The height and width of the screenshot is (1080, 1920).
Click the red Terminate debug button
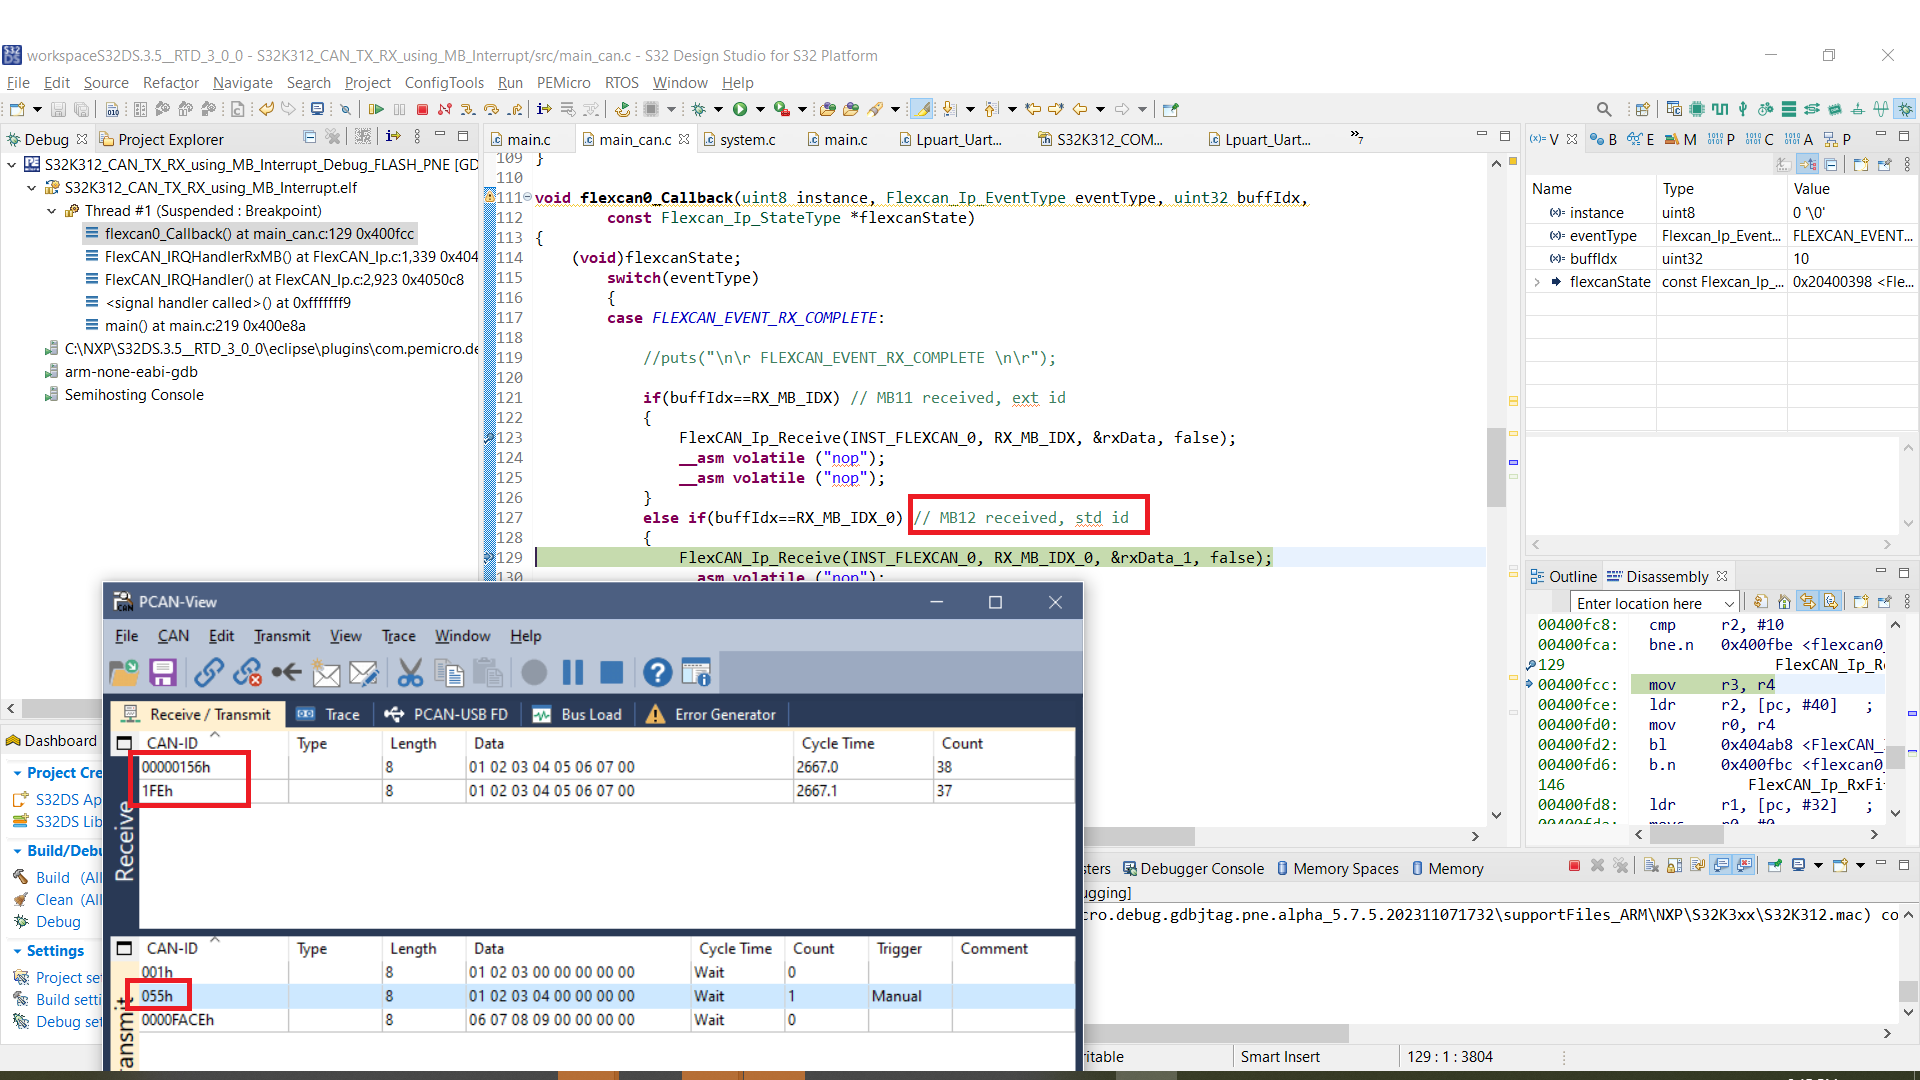tap(422, 109)
